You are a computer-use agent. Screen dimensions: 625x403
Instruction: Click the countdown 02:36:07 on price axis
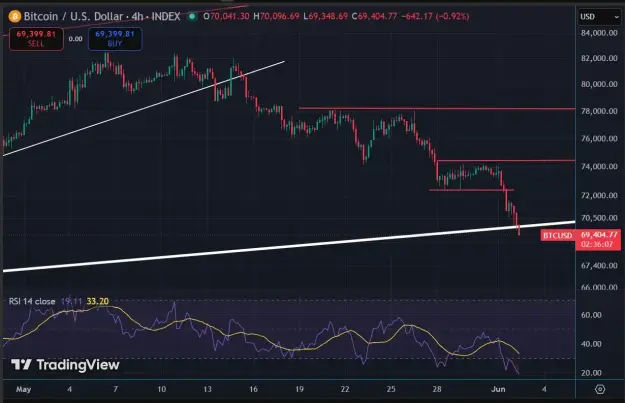point(597,244)
